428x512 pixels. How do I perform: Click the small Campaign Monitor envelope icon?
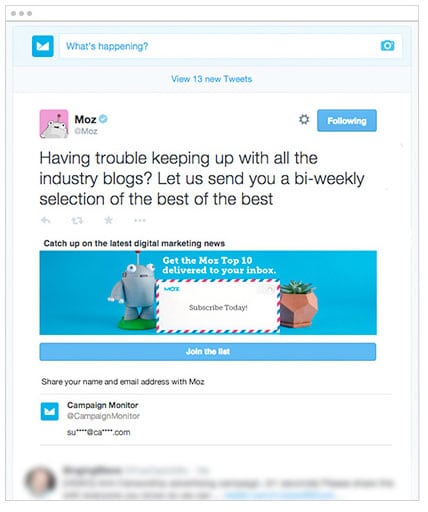click(x=50, y=412)
